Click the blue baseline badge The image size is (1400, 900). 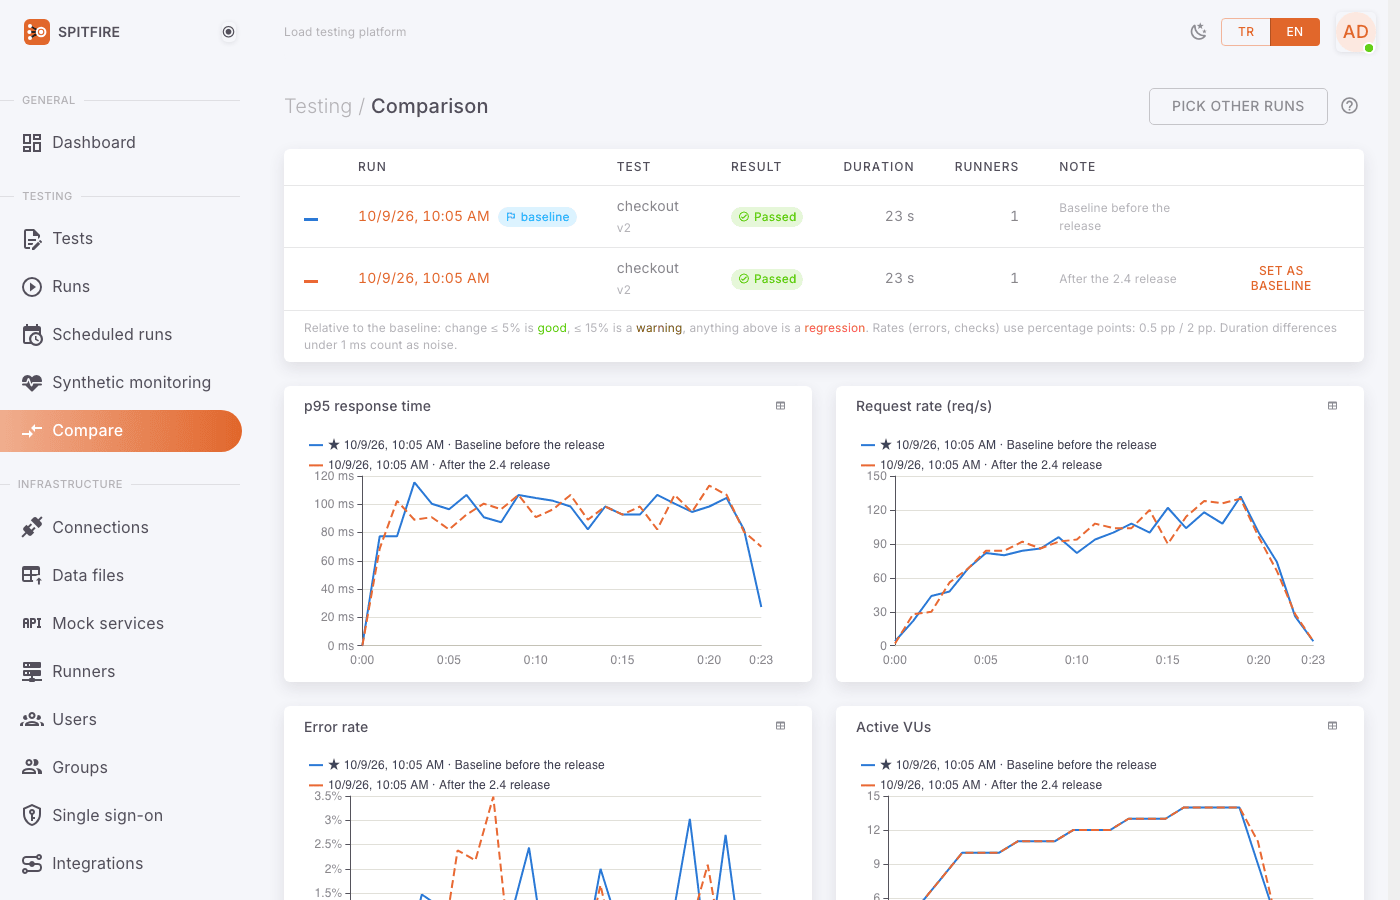pyautogui.click(x=537, y=217)
